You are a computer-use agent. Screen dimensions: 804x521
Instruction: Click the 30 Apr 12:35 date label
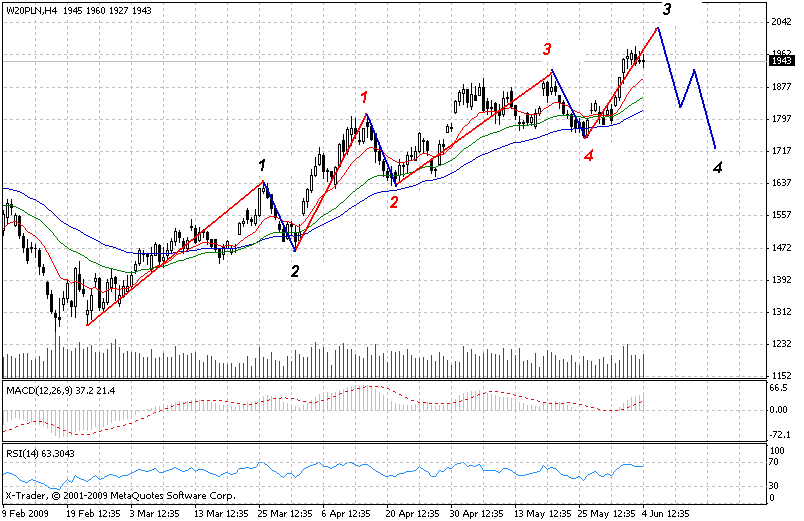tap(477, 513)
